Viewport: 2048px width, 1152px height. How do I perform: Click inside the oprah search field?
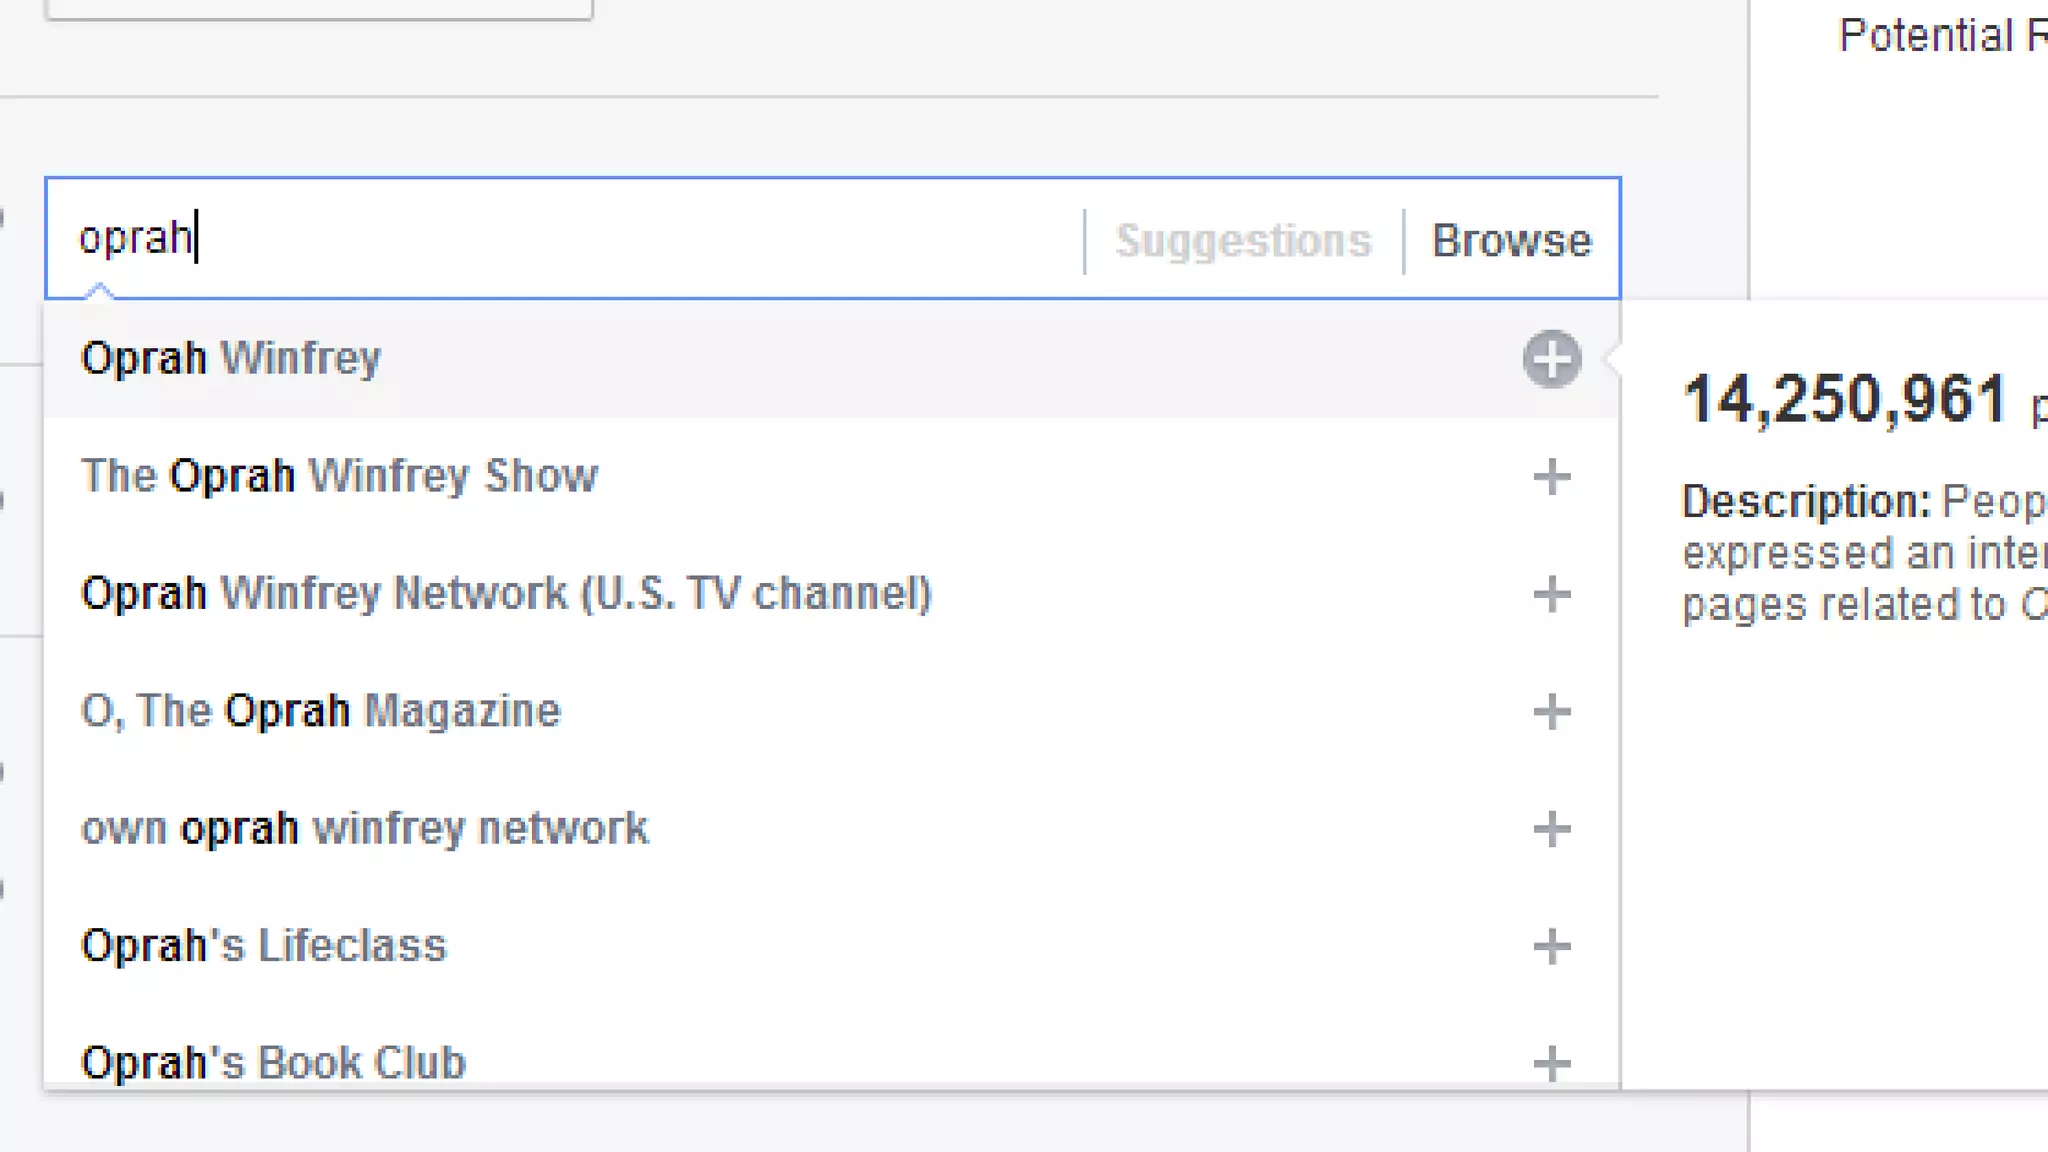(x=600, y=239)
